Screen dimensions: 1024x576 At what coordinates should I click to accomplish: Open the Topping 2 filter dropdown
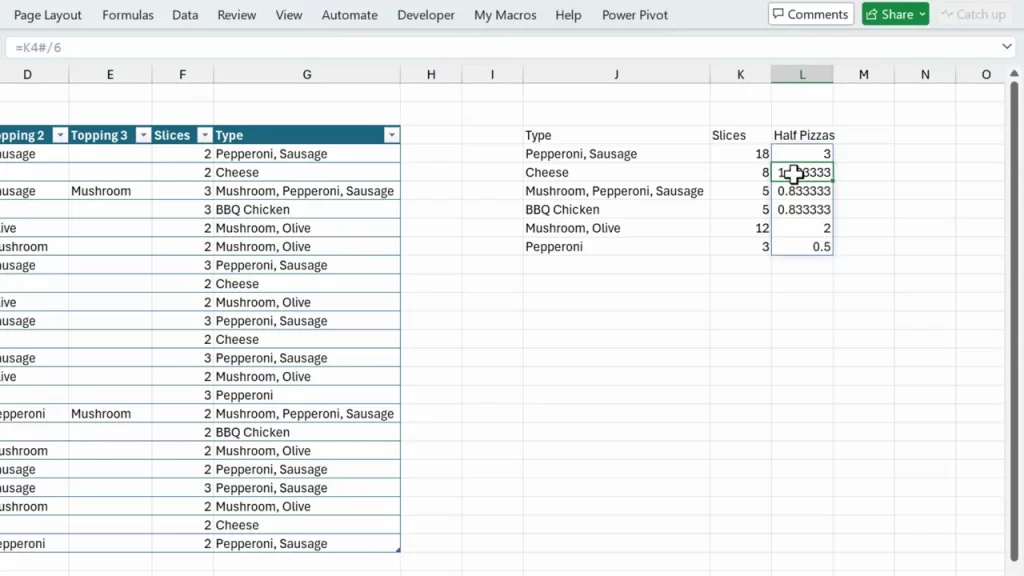tap(60, 134)
